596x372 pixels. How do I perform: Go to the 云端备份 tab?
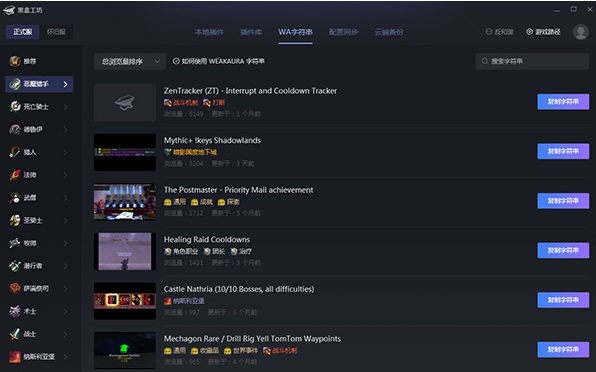point(389,32)
